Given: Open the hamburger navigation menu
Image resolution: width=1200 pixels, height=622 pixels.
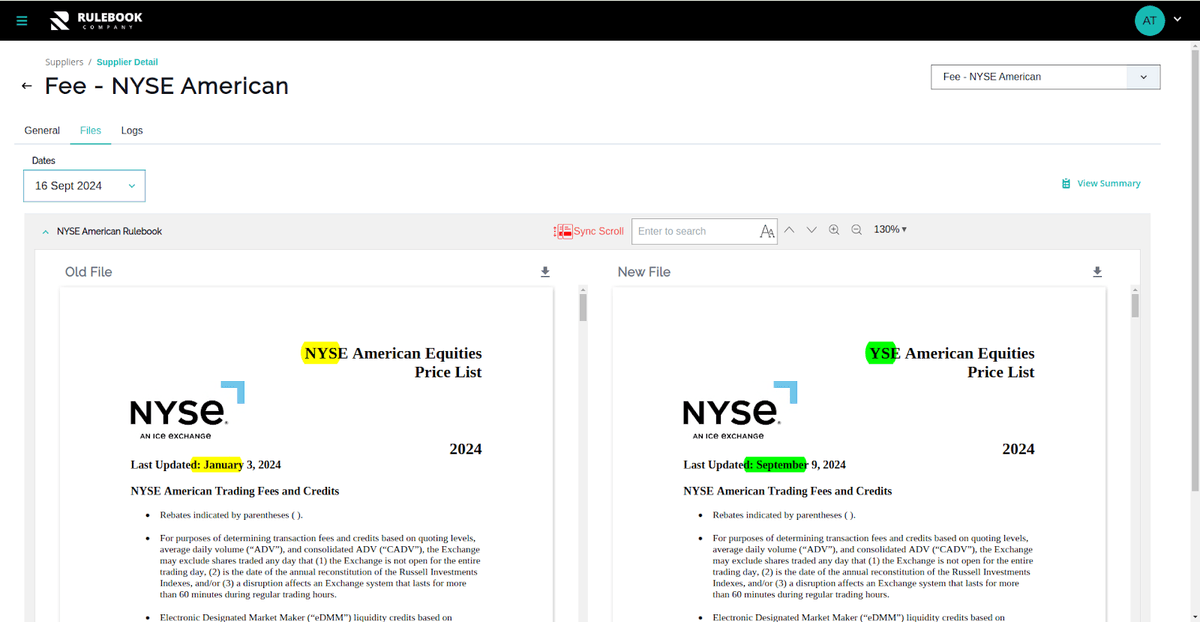Looking at the screenshot, I should pyautogui.click(x=21, y=20).
